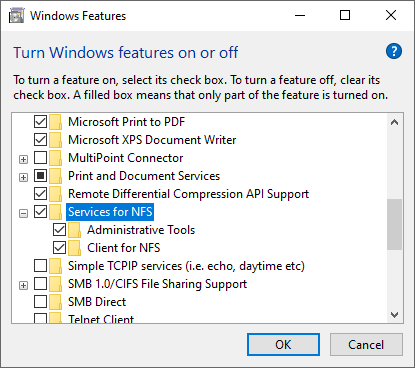
Task: Select Remote Differential Compression API Support label
Action: (188, 194)
